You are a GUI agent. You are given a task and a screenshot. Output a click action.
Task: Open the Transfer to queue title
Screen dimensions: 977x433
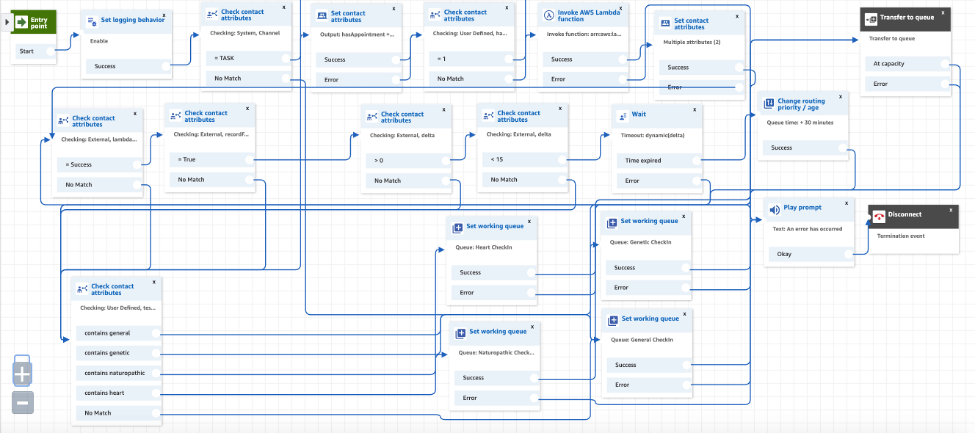pyautogui.click(x=907, y=18)
